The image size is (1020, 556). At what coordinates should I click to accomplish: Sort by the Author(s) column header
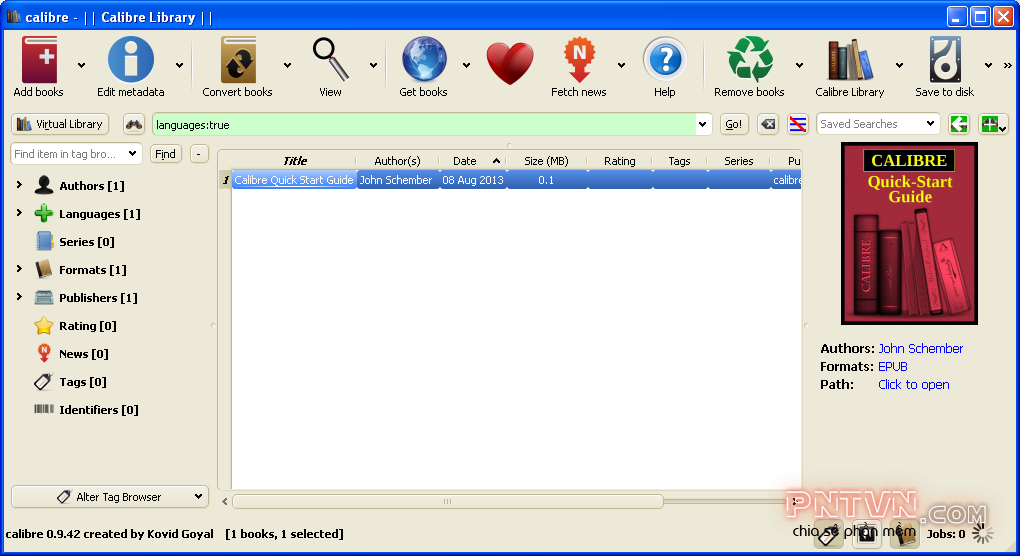pos(397,161)
